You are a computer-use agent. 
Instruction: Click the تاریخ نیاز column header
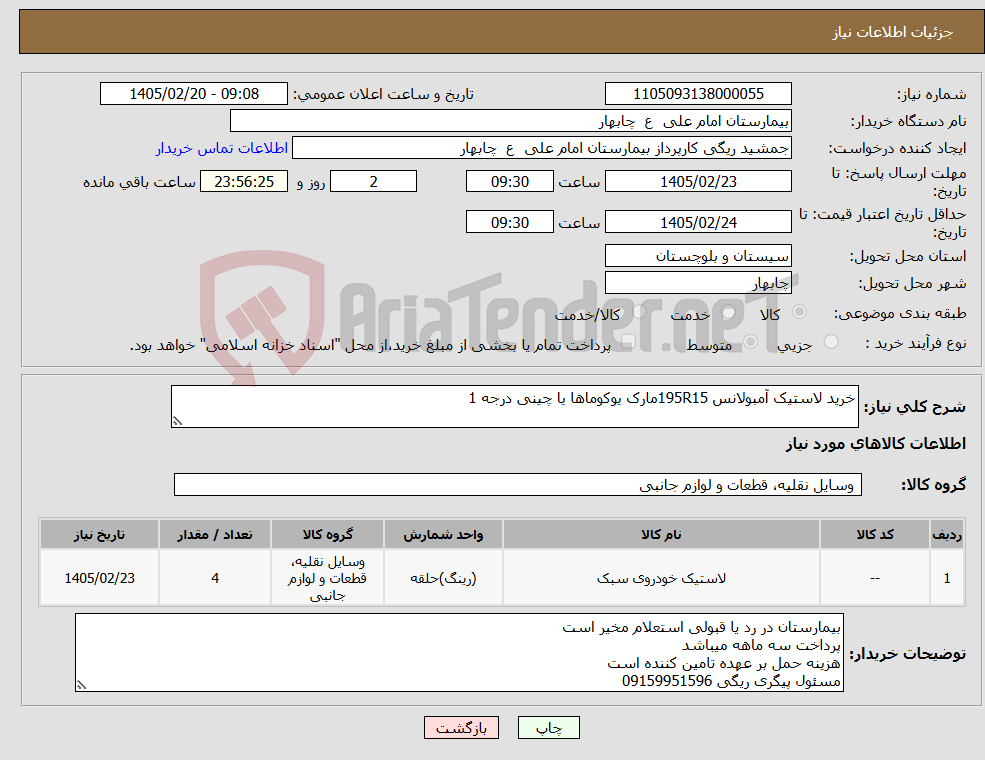click(x=99, y=535)
